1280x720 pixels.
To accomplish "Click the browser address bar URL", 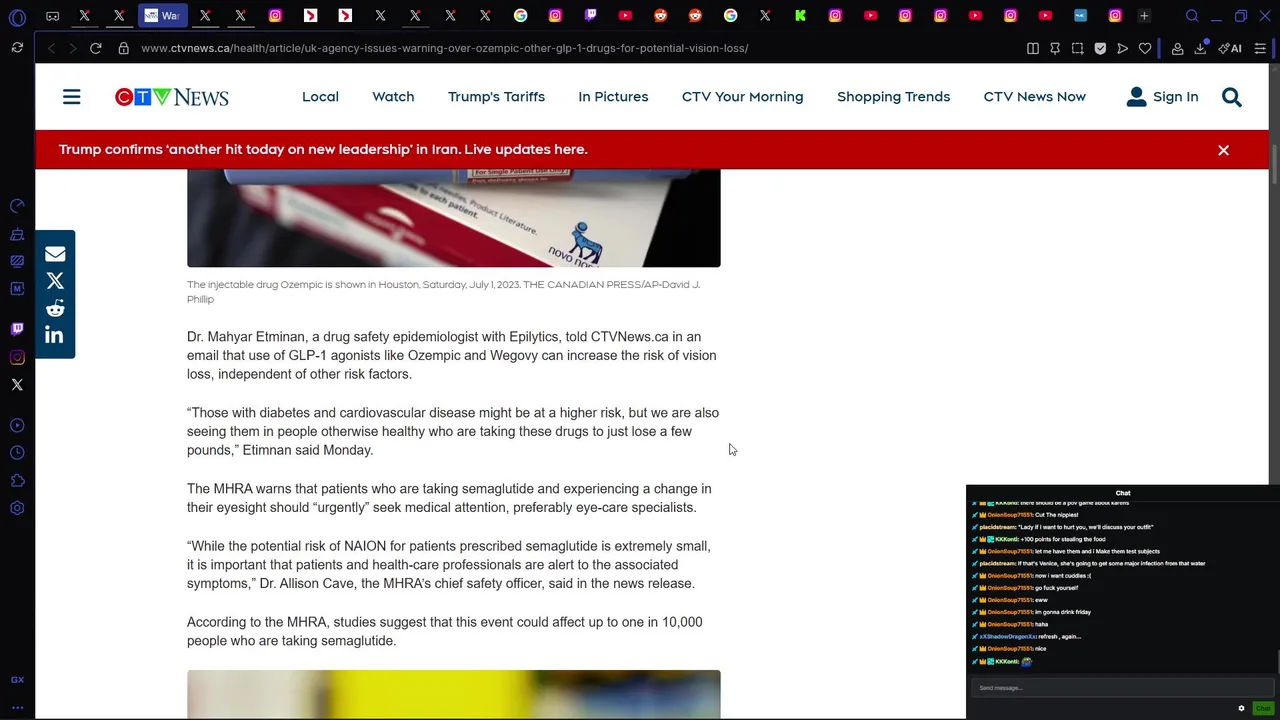I will pyautogui.click(x=444, y=48).
